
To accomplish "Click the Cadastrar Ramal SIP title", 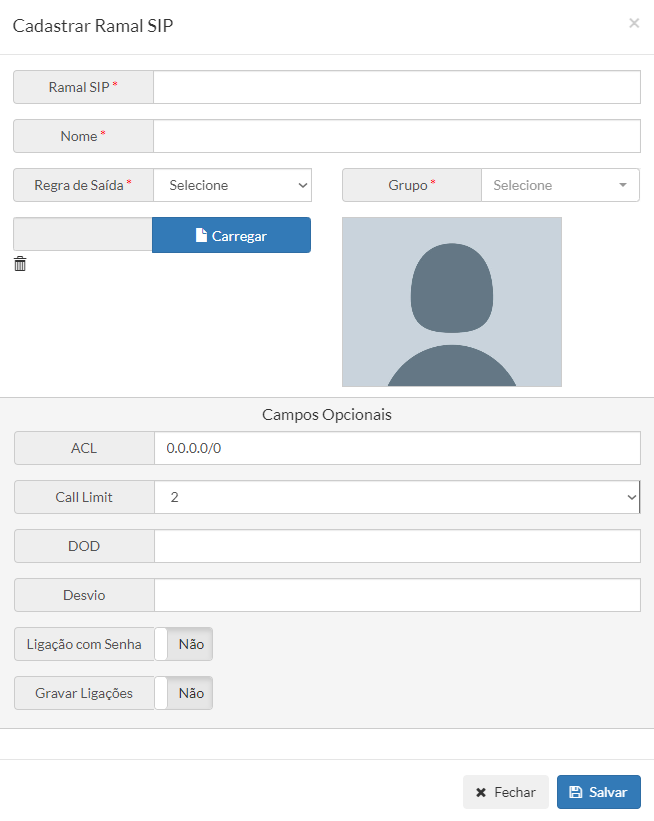I will pyautogui.click(x=93, y=26).
